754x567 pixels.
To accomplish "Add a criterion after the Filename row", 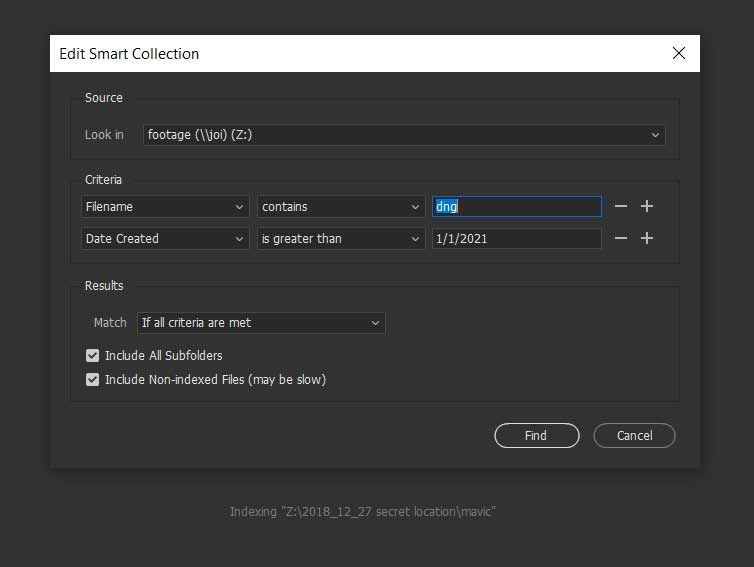I will [647, 206].
